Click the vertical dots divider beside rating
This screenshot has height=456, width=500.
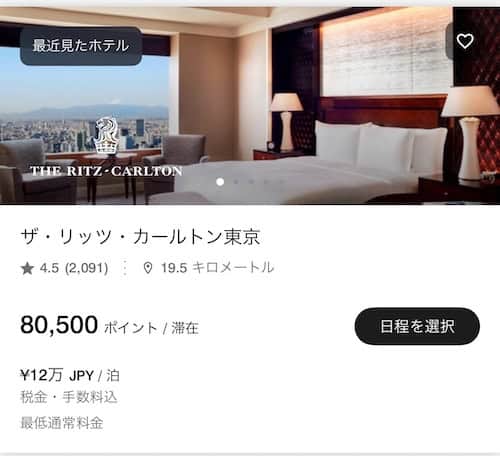pyautogui.click(x=125, y=268)
